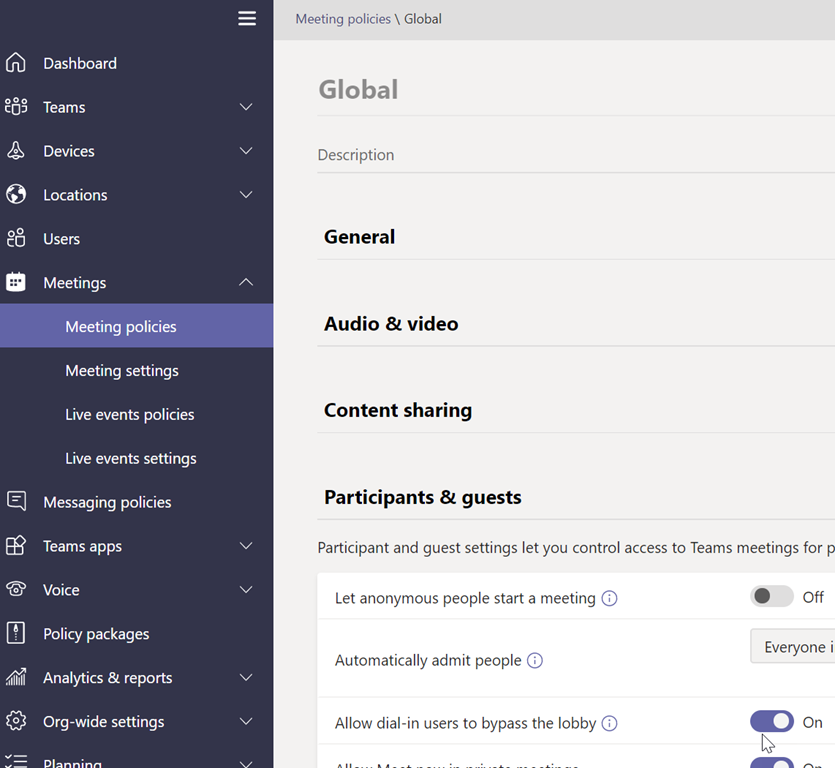Enable anonymous people to start a meeting
The image size is (835, 768).
(x=771, y=595)
